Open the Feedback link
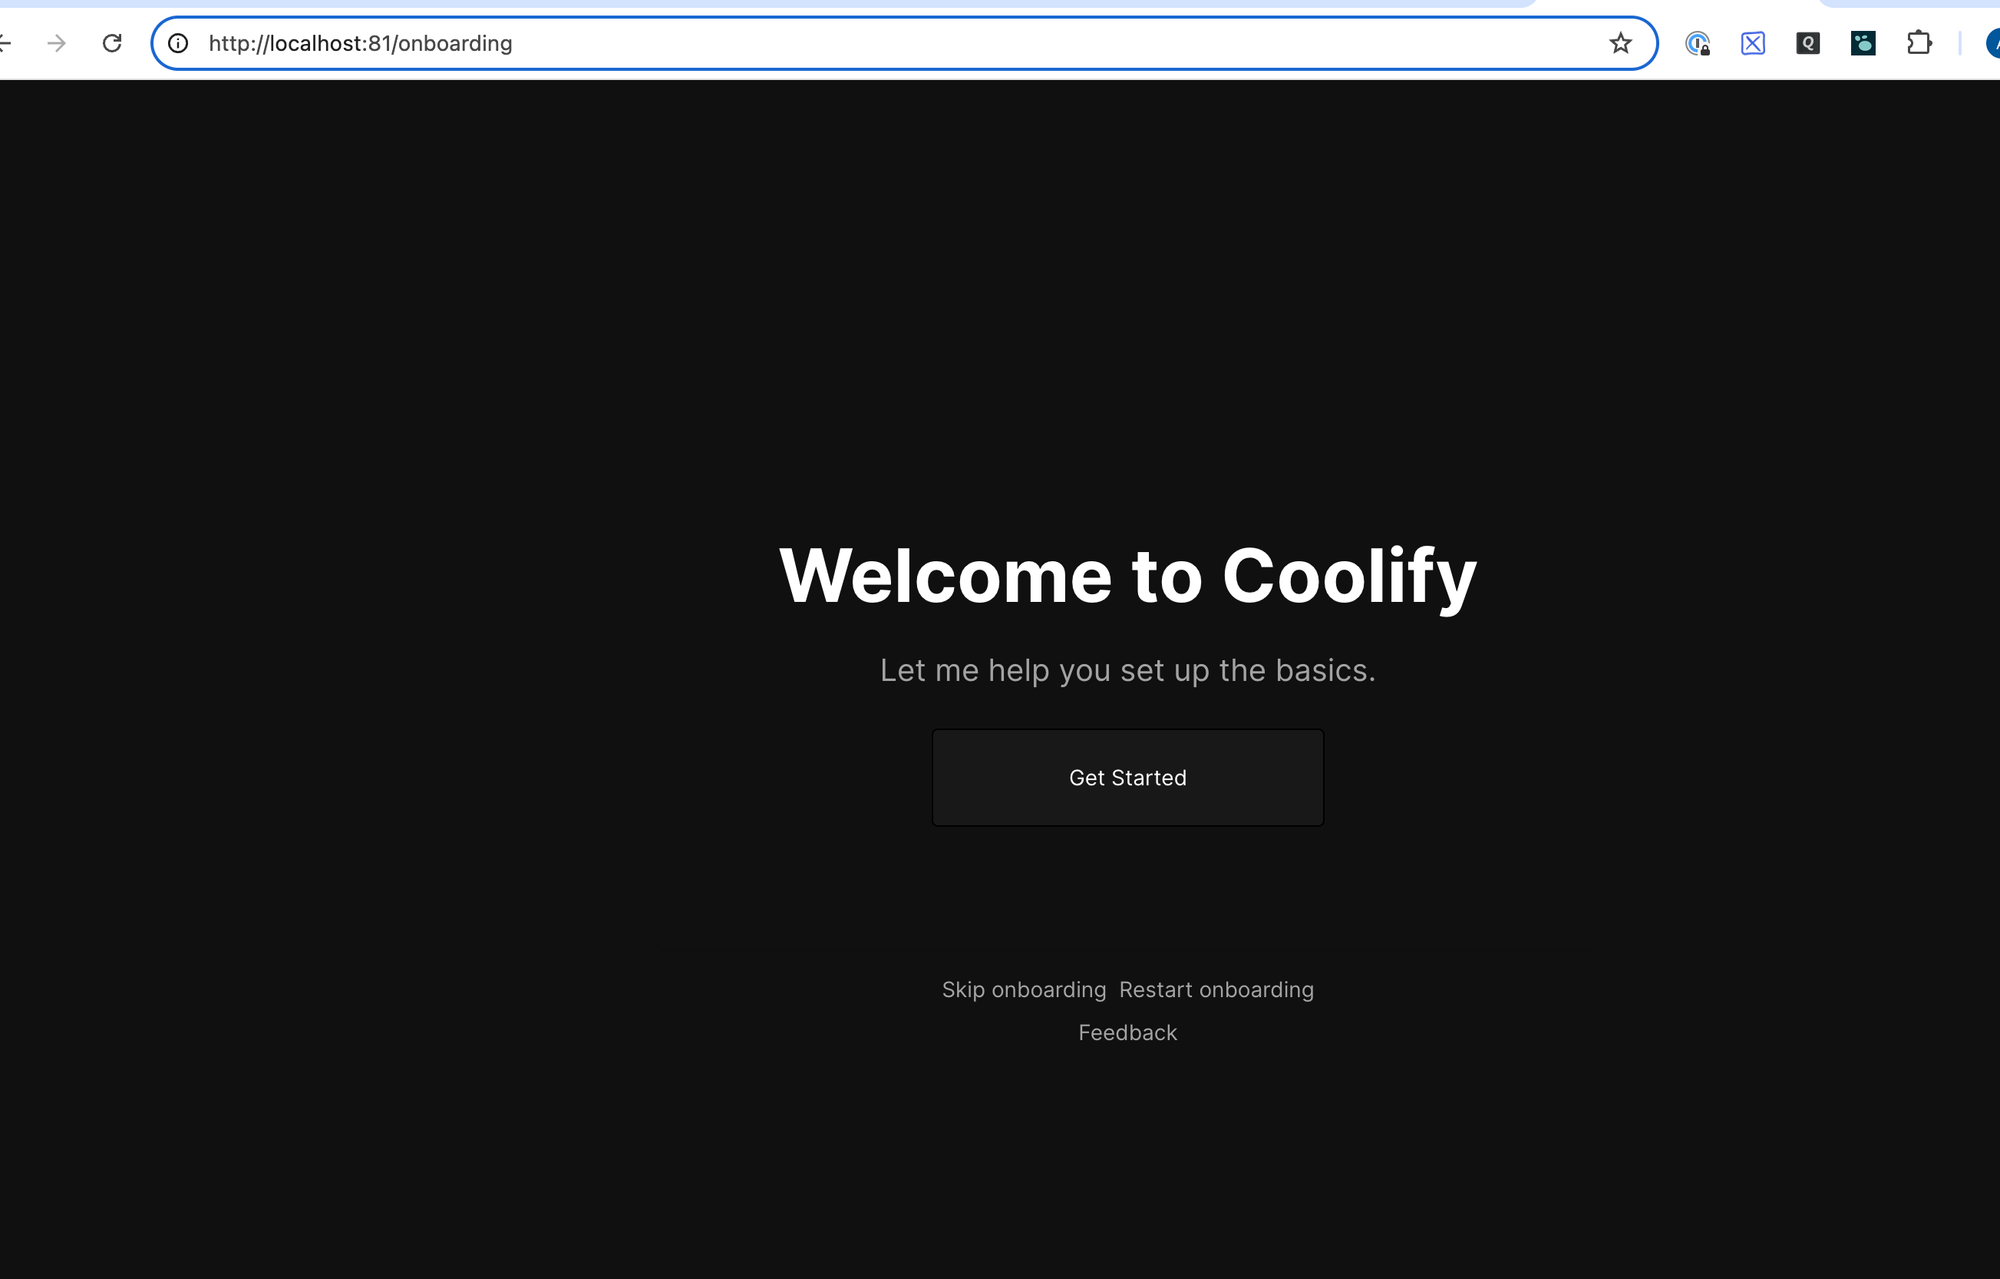The width and height of the screenshot is (2000, 1279). coord(1127,1032)
